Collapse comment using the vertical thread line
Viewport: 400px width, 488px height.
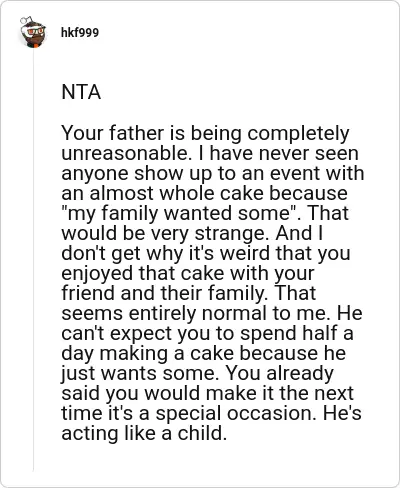tap(33, 260)
